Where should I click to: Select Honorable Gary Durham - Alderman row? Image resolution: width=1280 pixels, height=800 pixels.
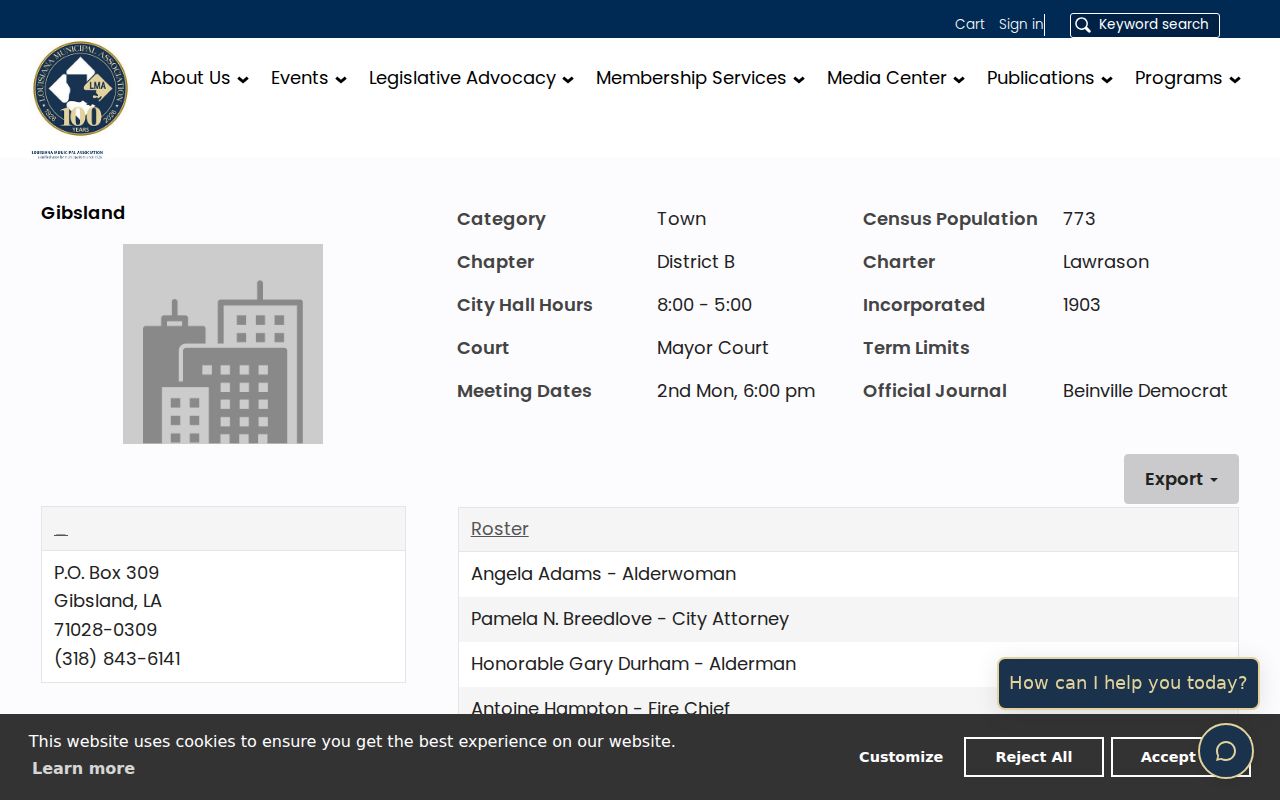848,664
